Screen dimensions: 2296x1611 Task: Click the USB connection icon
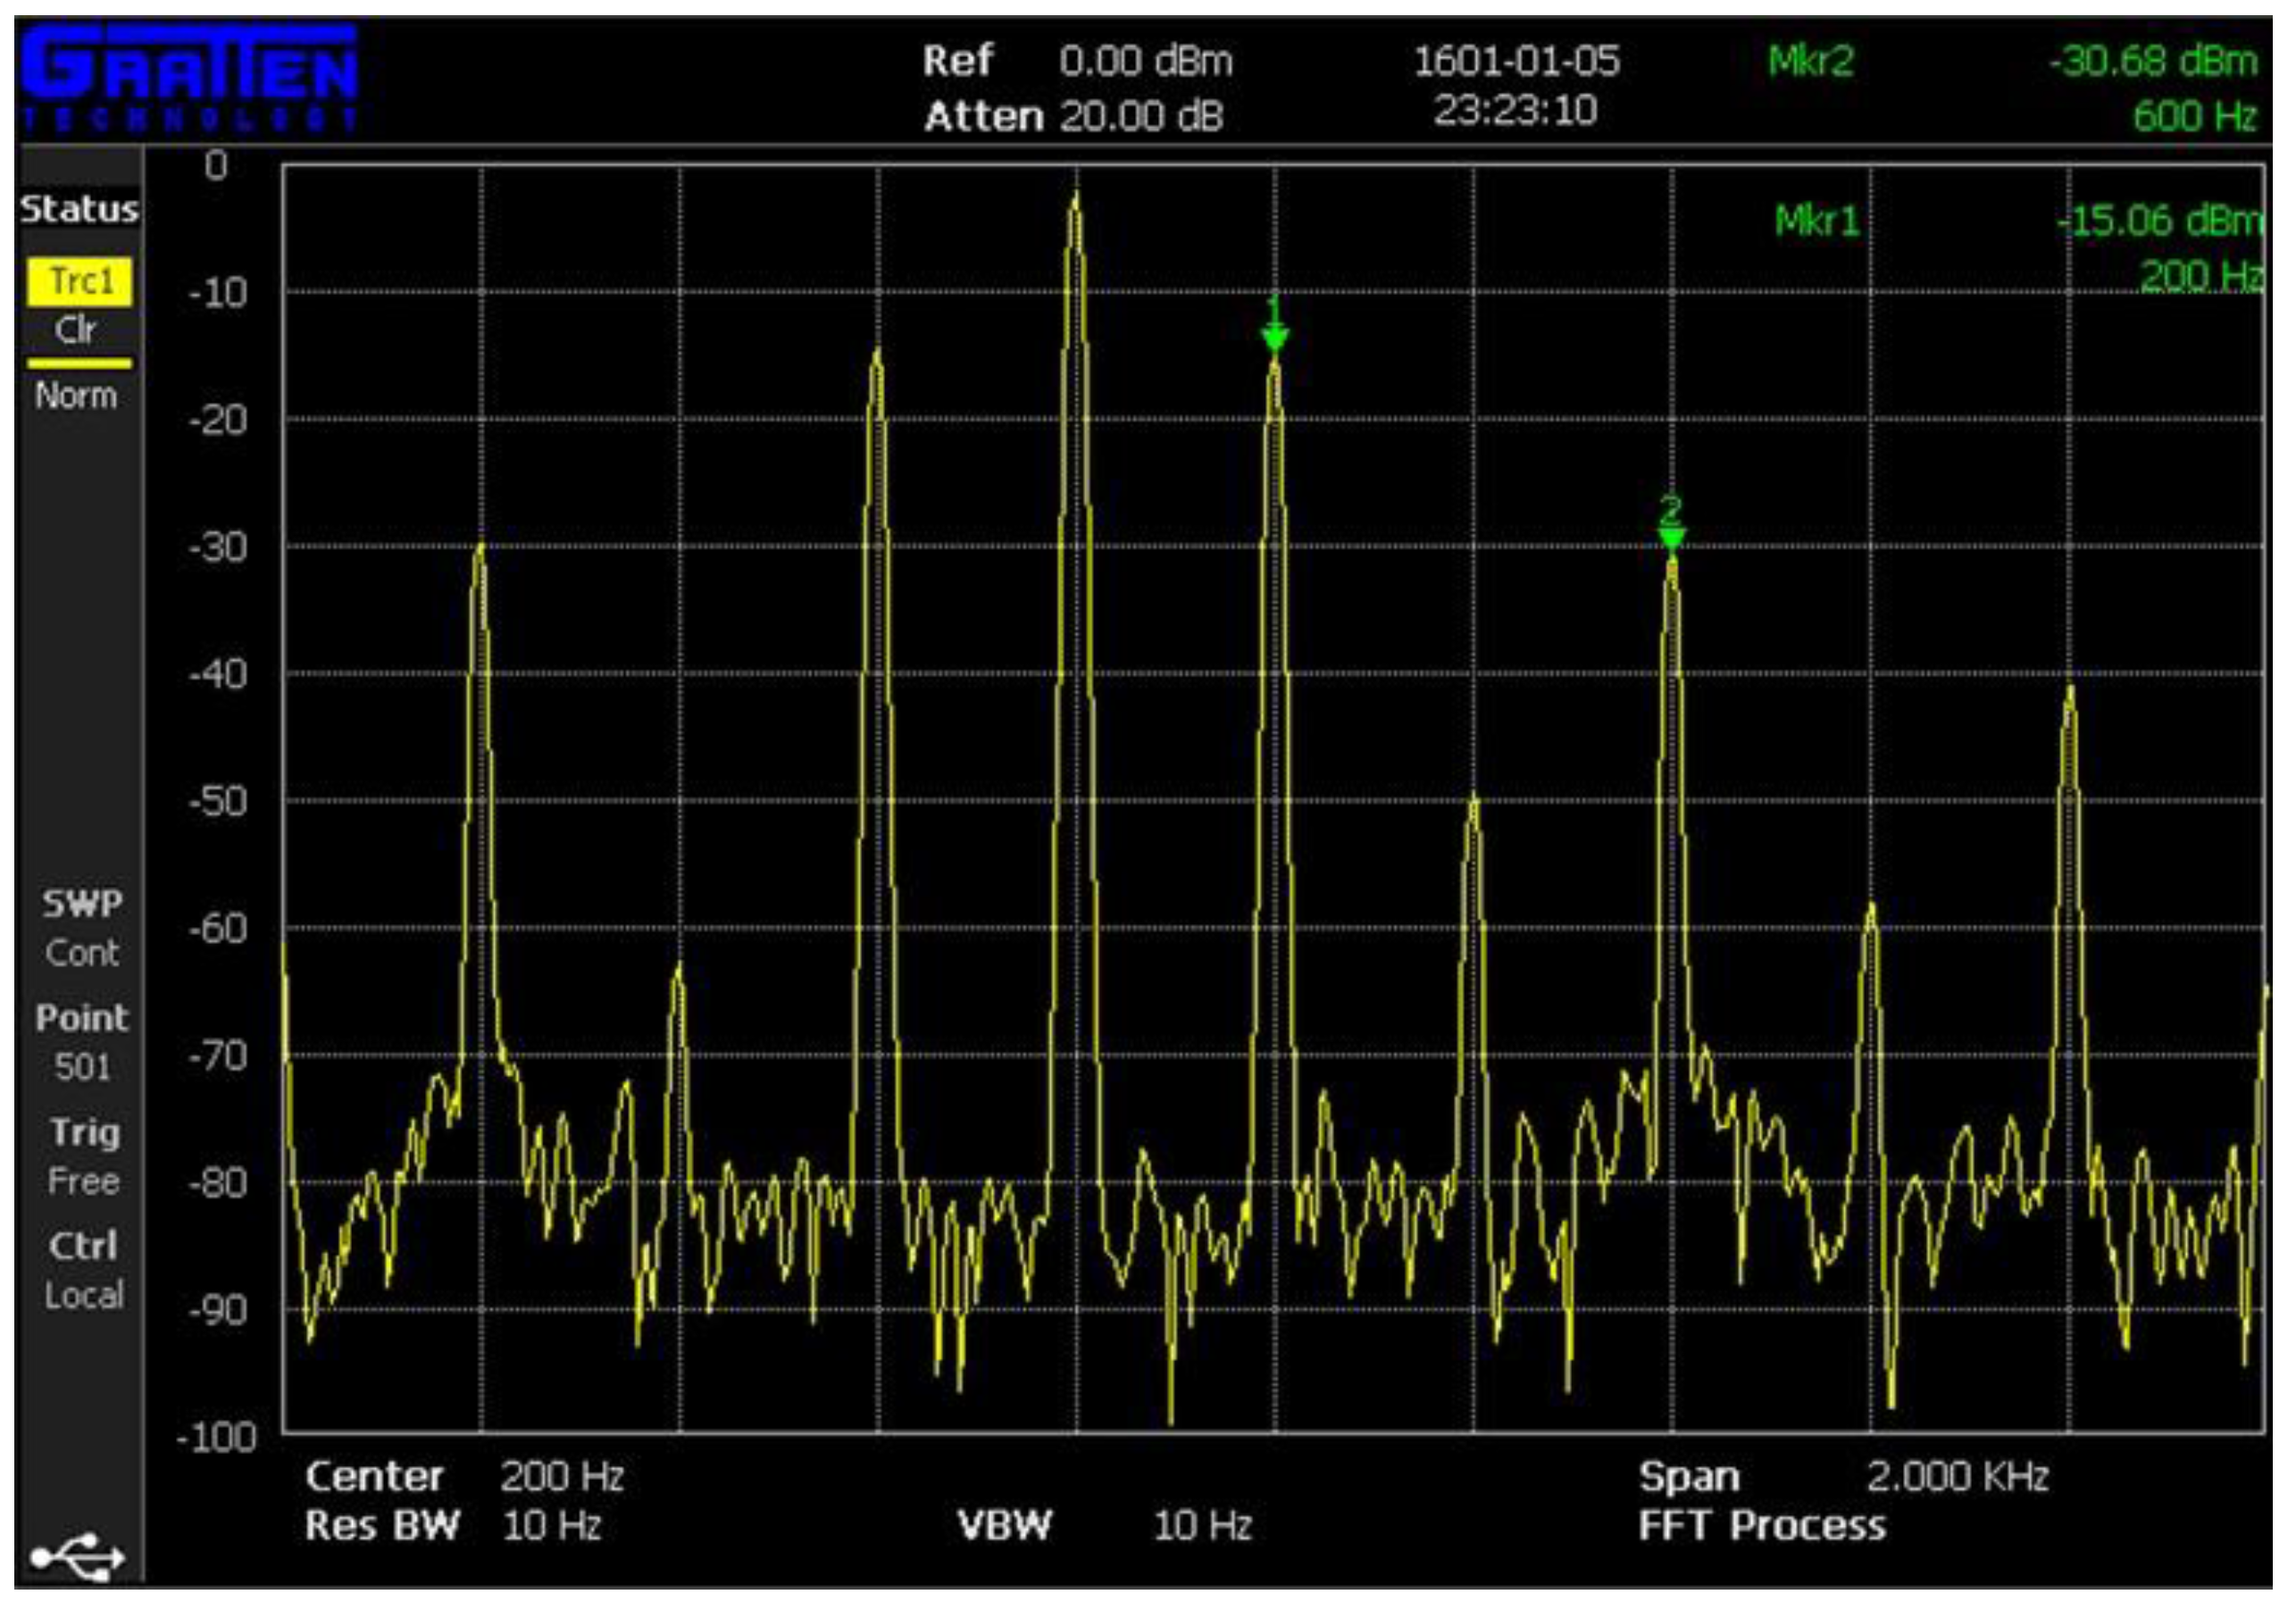(77, 1557)
